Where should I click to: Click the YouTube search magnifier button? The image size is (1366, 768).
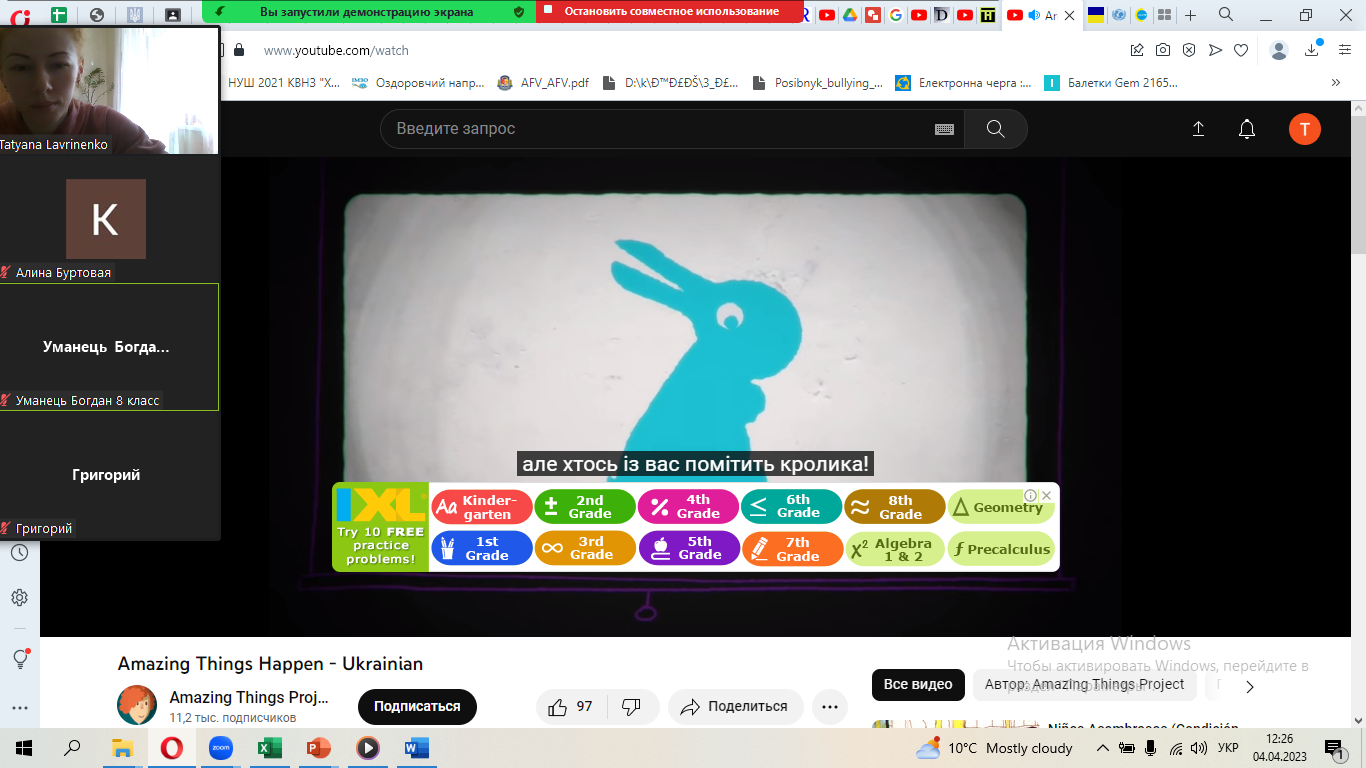995,129
